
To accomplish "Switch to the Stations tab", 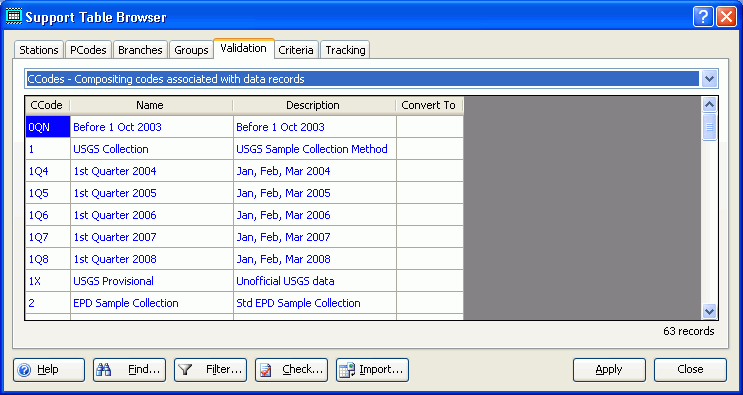I will 39,50.
